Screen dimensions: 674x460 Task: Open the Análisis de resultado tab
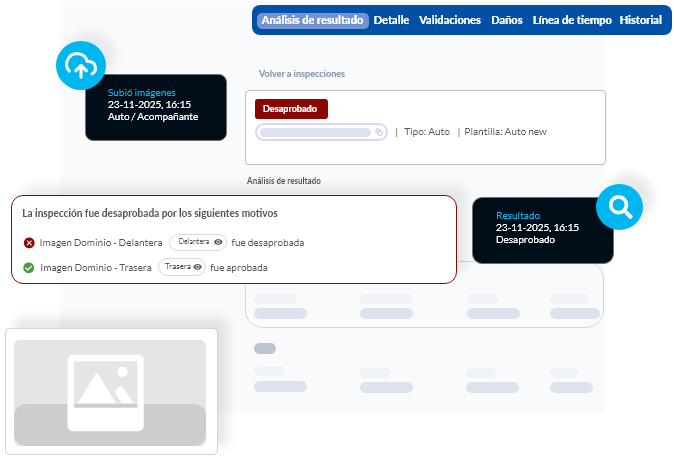[312, 20]
